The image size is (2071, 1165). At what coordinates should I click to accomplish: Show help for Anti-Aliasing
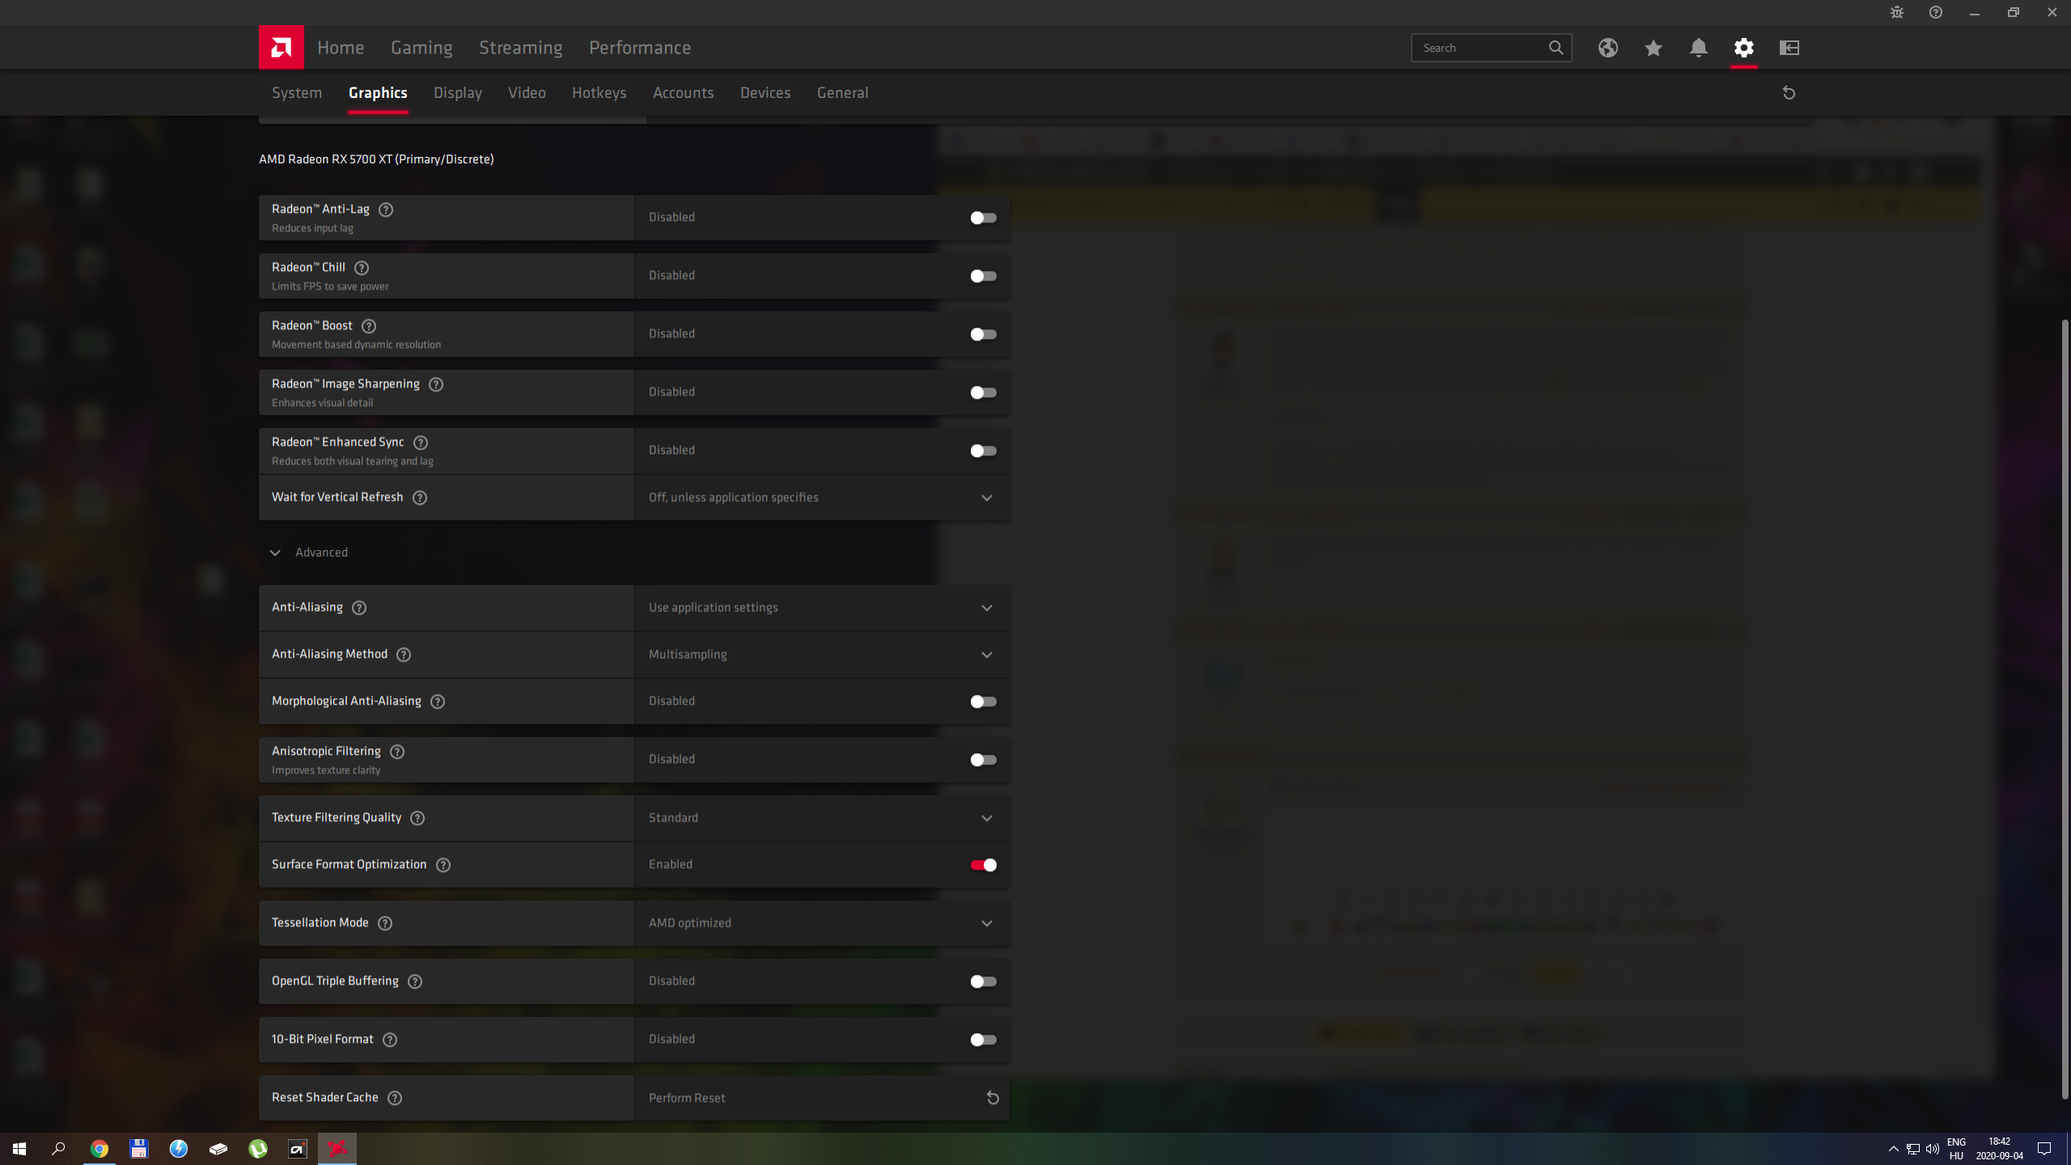[359, 608]
